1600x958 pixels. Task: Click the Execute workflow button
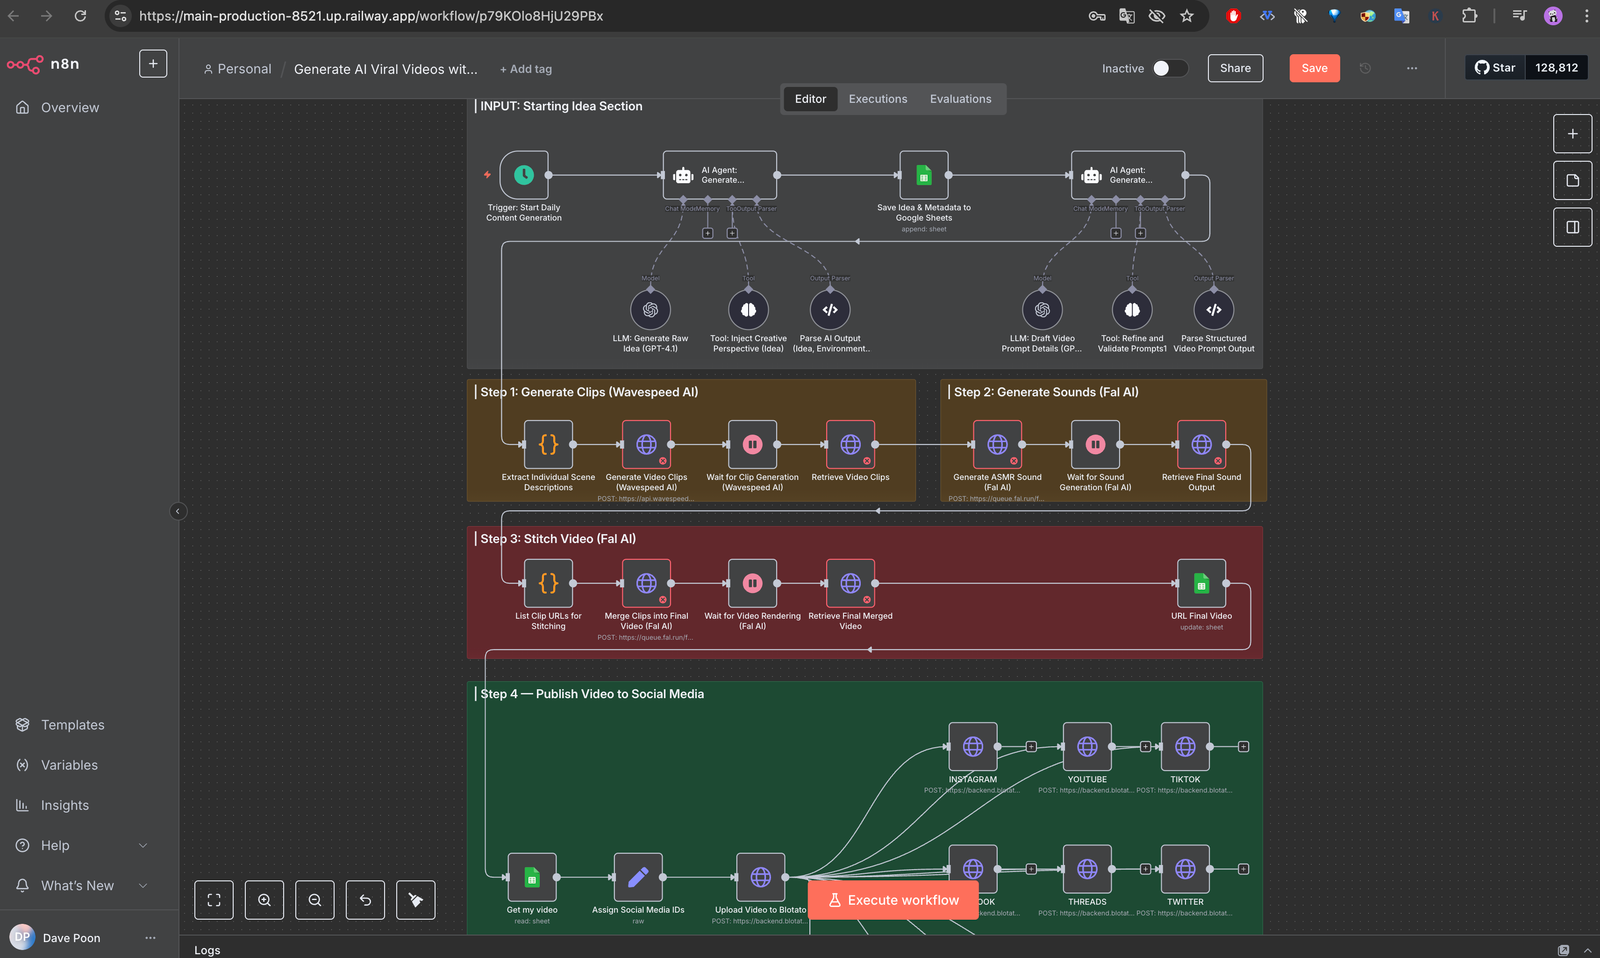click(x=893, y=899)
